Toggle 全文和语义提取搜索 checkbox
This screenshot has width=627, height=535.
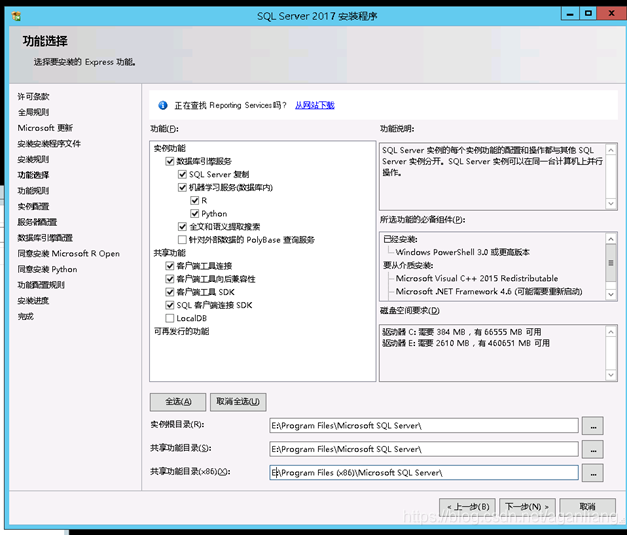tap(182, 227)
